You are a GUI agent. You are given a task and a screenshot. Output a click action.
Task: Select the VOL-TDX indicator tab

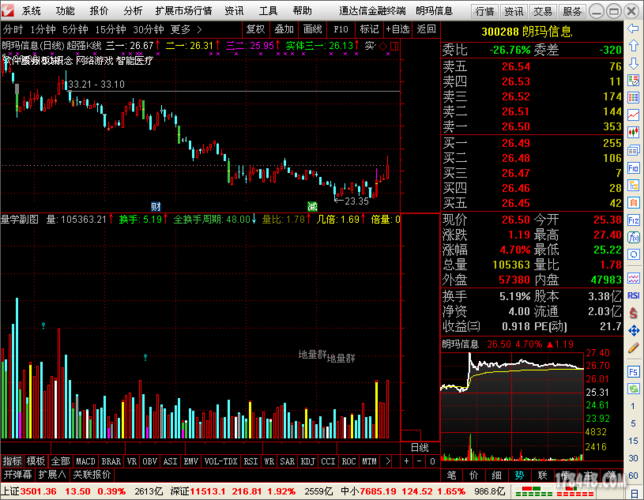tap(221, 461)
